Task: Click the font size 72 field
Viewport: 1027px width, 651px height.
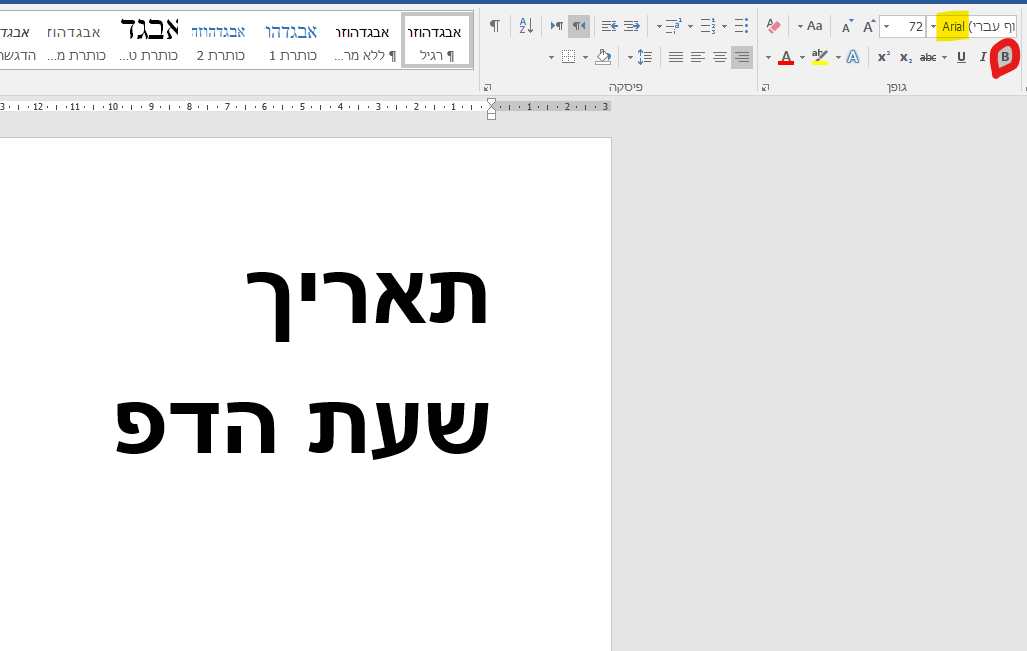Action: point(908,27)
